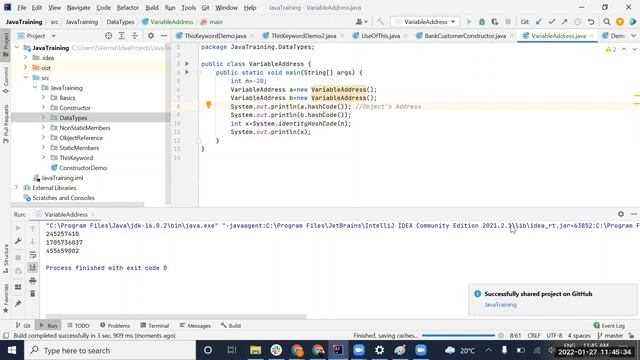Click the 4 spaces indent entry
This screenshot has width=640, height=360.
(579, 336)
